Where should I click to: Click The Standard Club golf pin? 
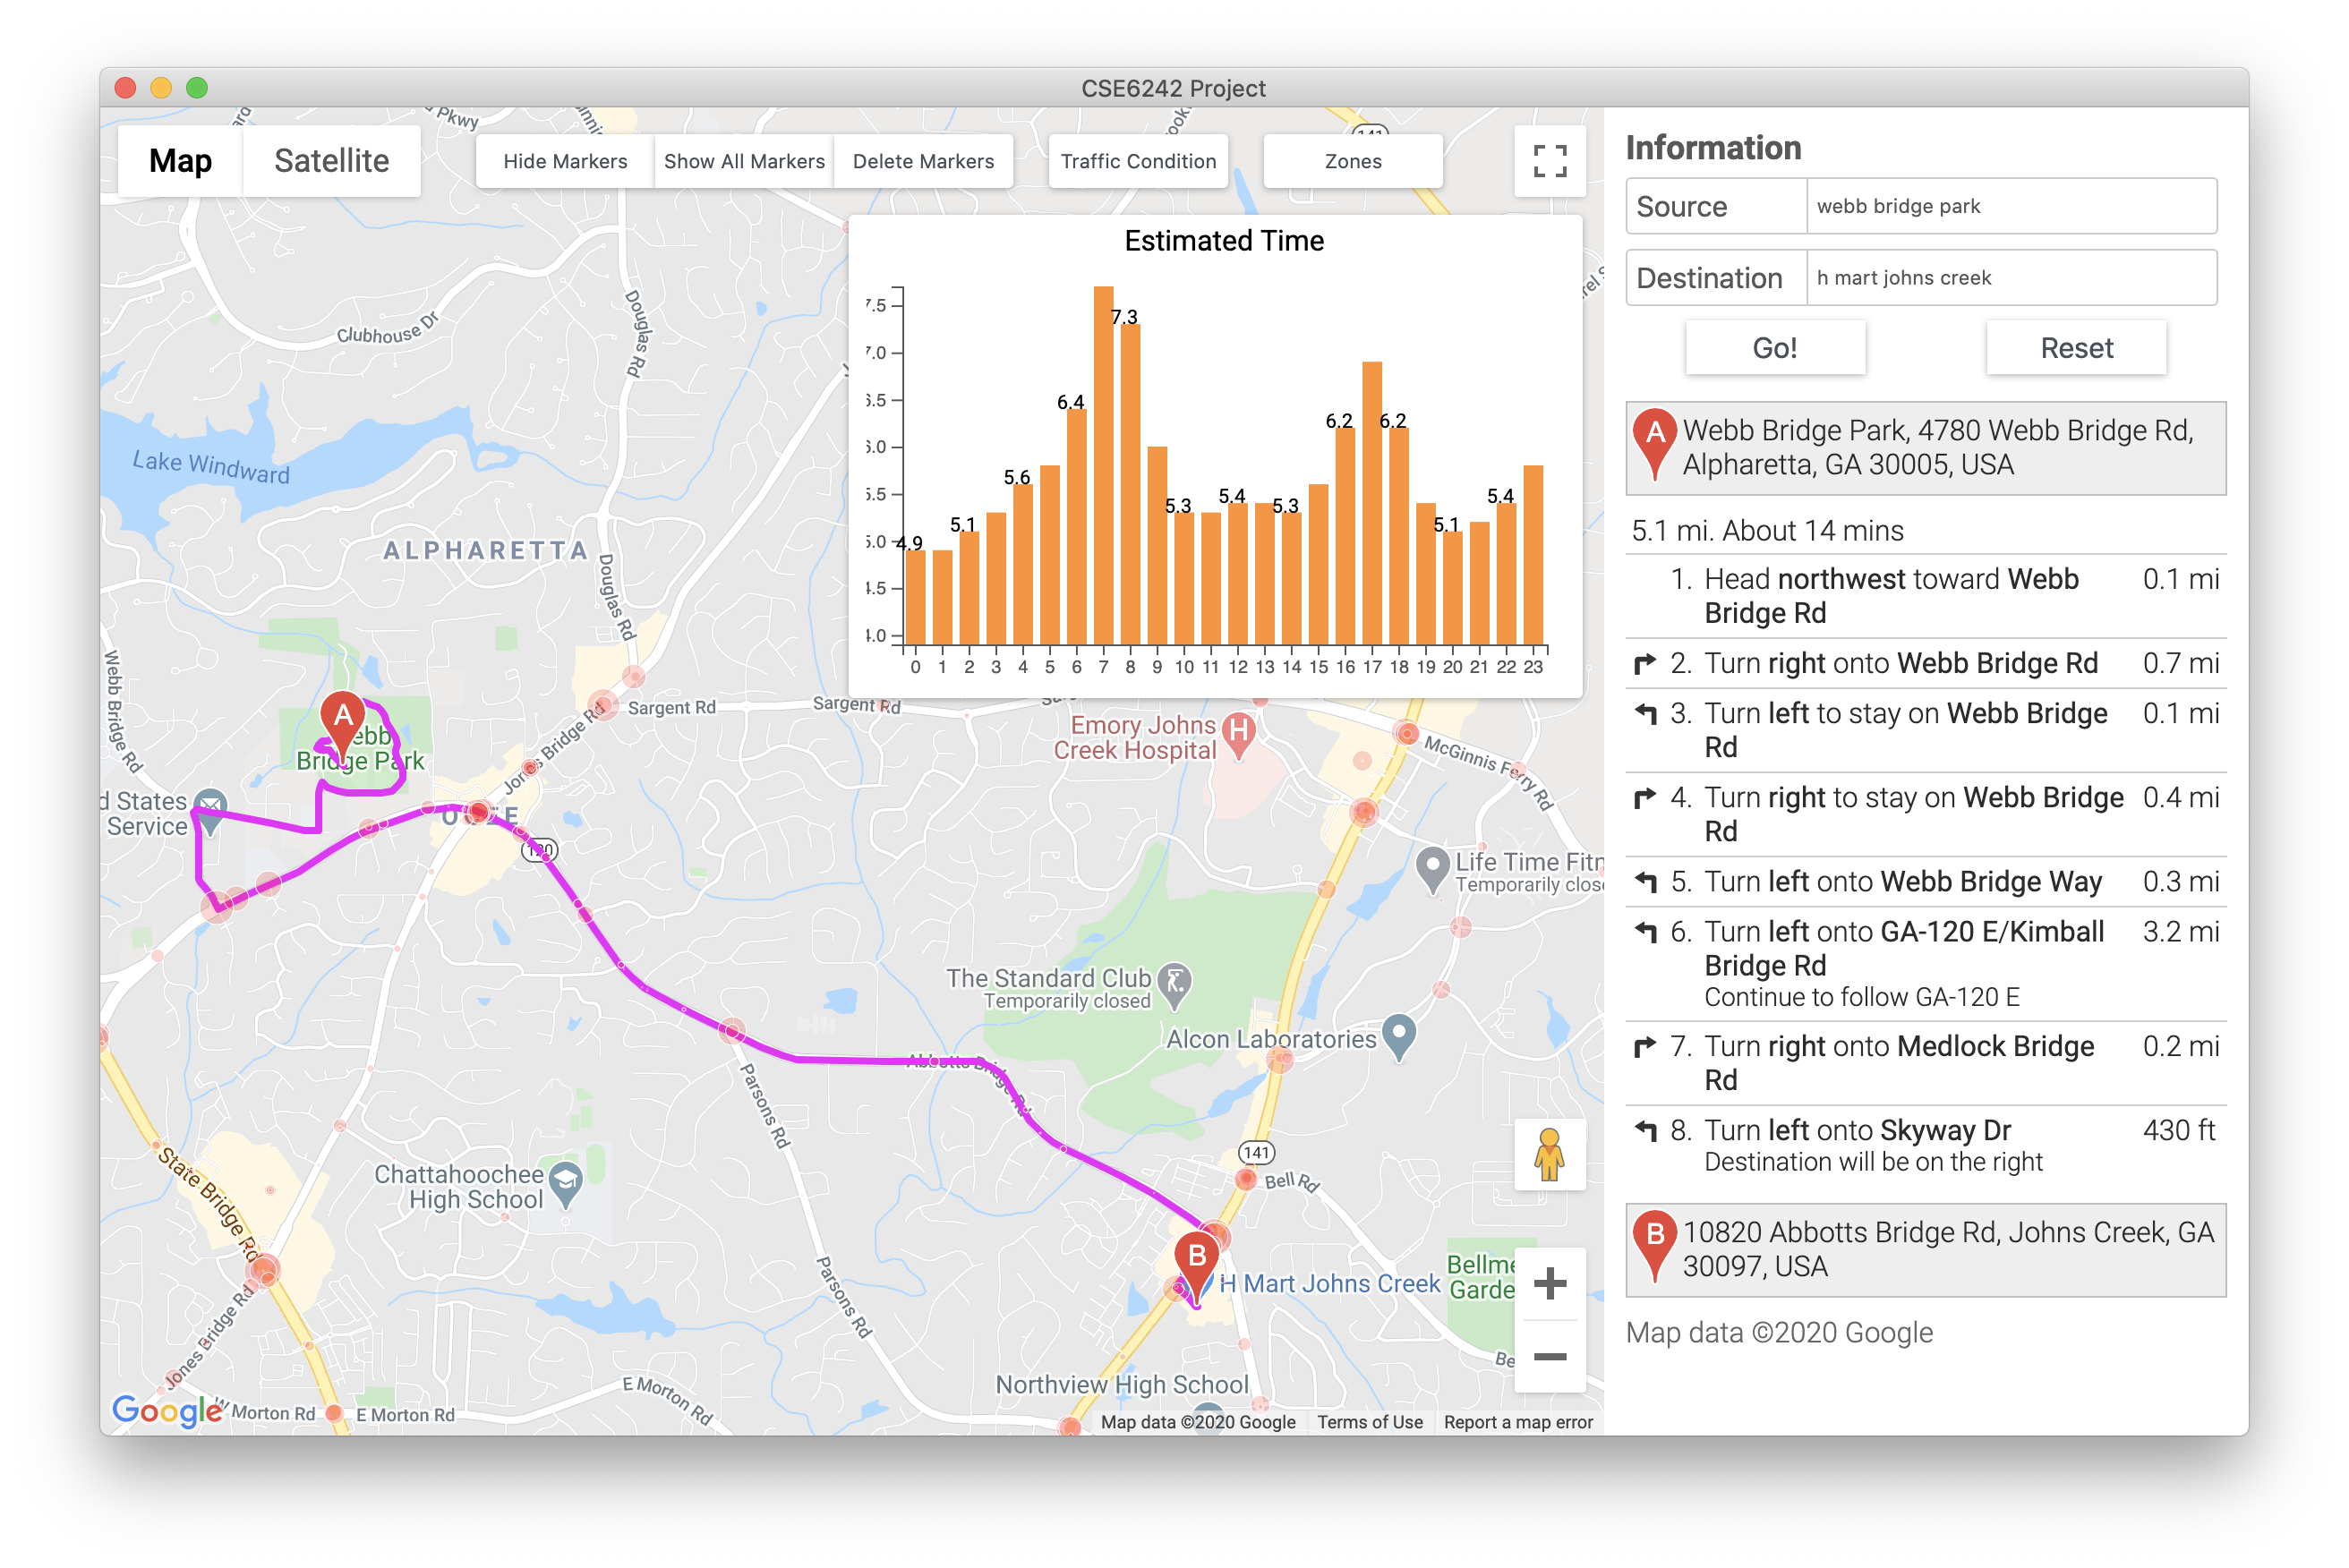click(1175, 981)
